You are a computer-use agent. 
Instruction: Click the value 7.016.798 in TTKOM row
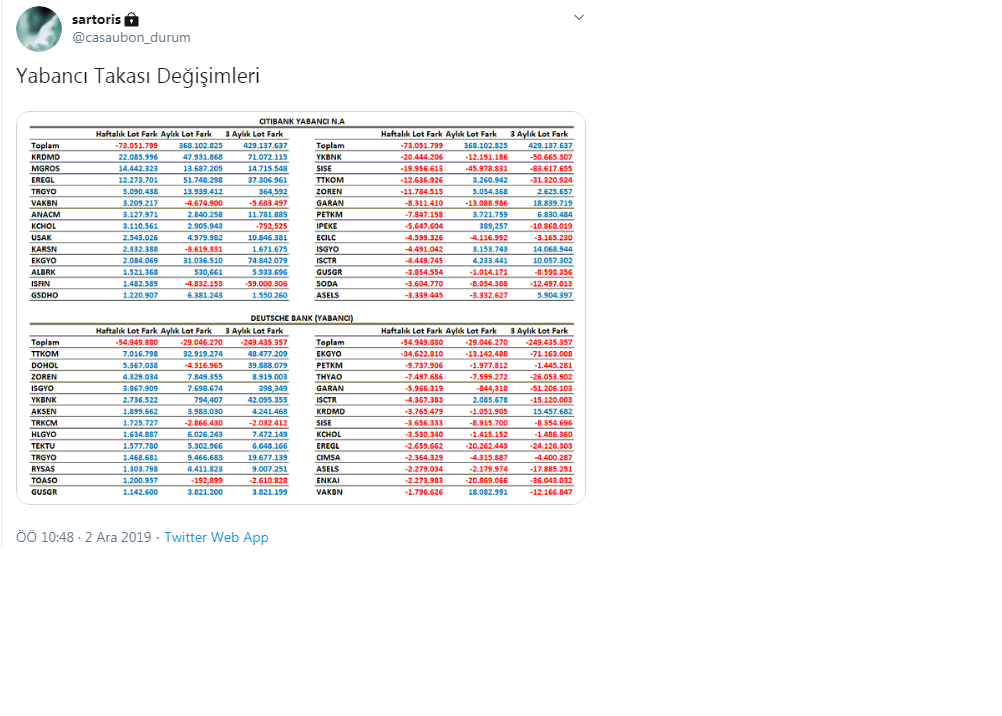140,354
